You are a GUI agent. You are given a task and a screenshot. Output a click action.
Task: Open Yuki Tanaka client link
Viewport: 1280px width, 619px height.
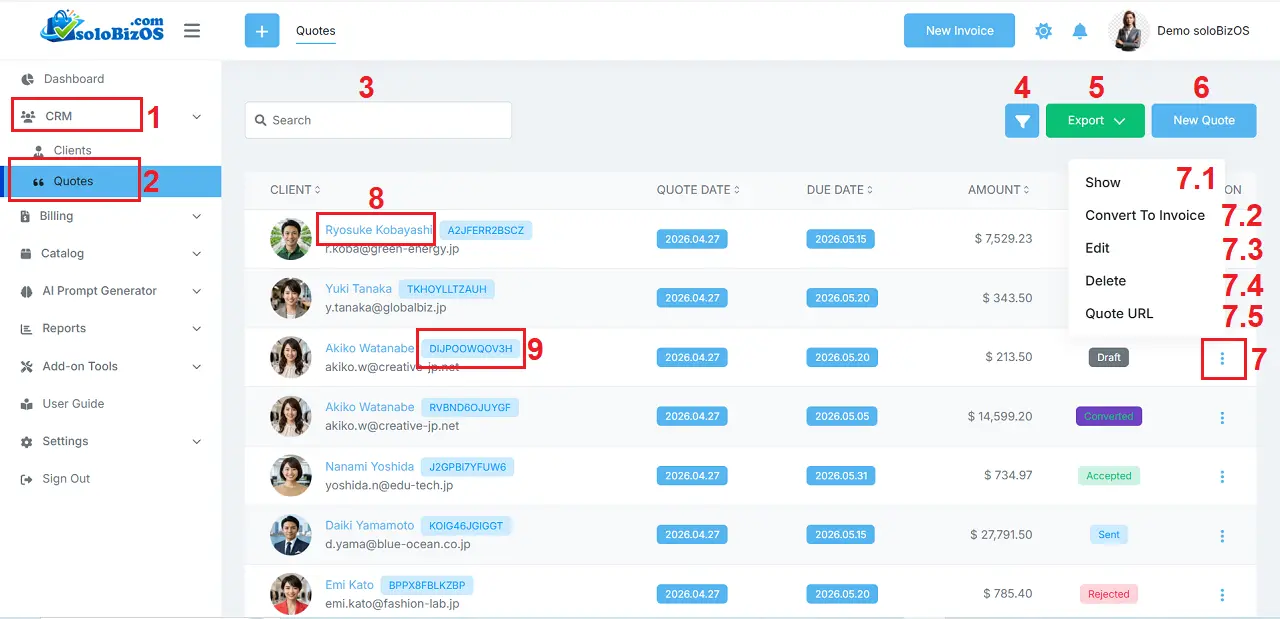click(x=358, y=289)
